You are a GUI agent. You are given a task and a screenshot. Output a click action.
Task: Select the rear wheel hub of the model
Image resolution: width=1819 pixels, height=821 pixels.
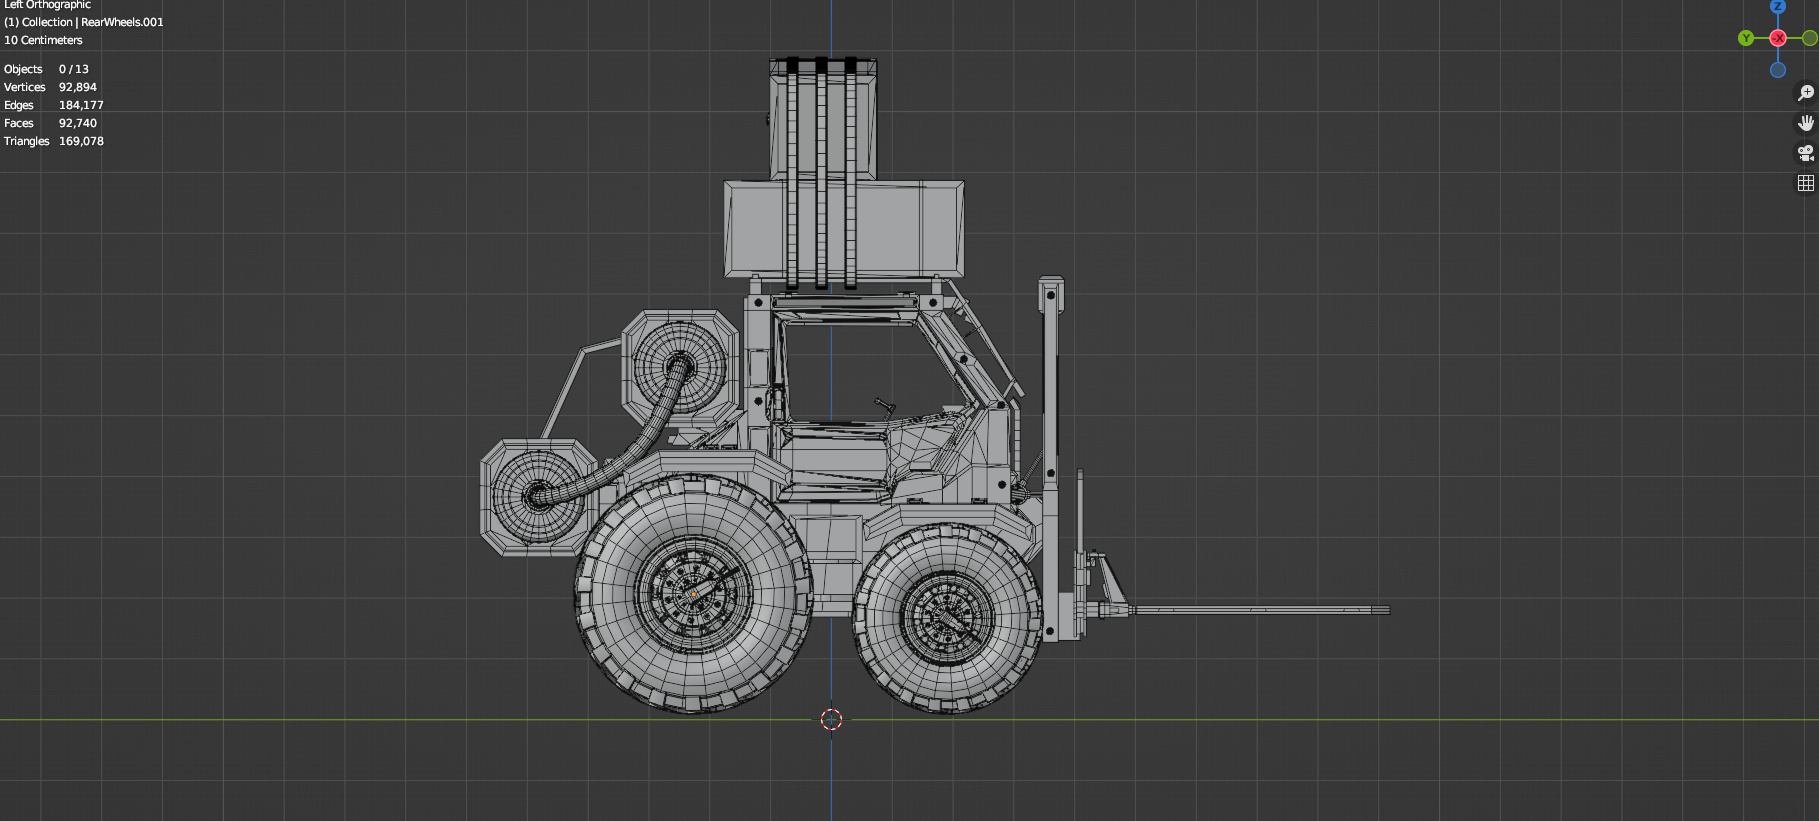(x=693, y=594)
